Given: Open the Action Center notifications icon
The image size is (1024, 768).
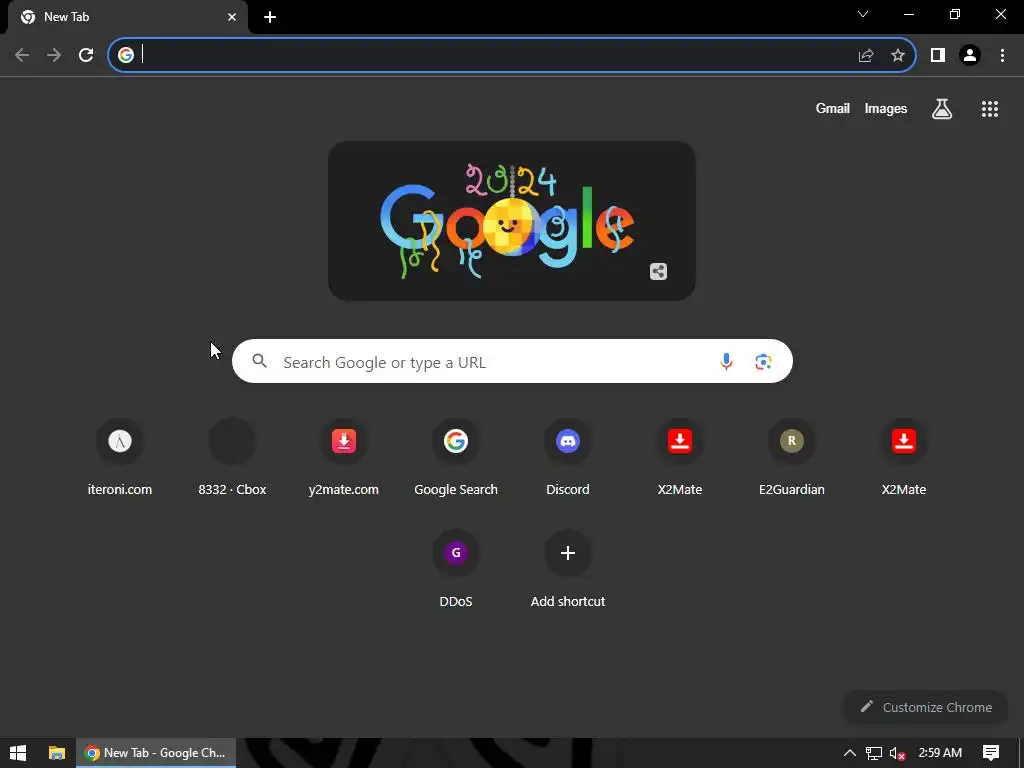Looking at the screenshot, I should pos(991,753).
